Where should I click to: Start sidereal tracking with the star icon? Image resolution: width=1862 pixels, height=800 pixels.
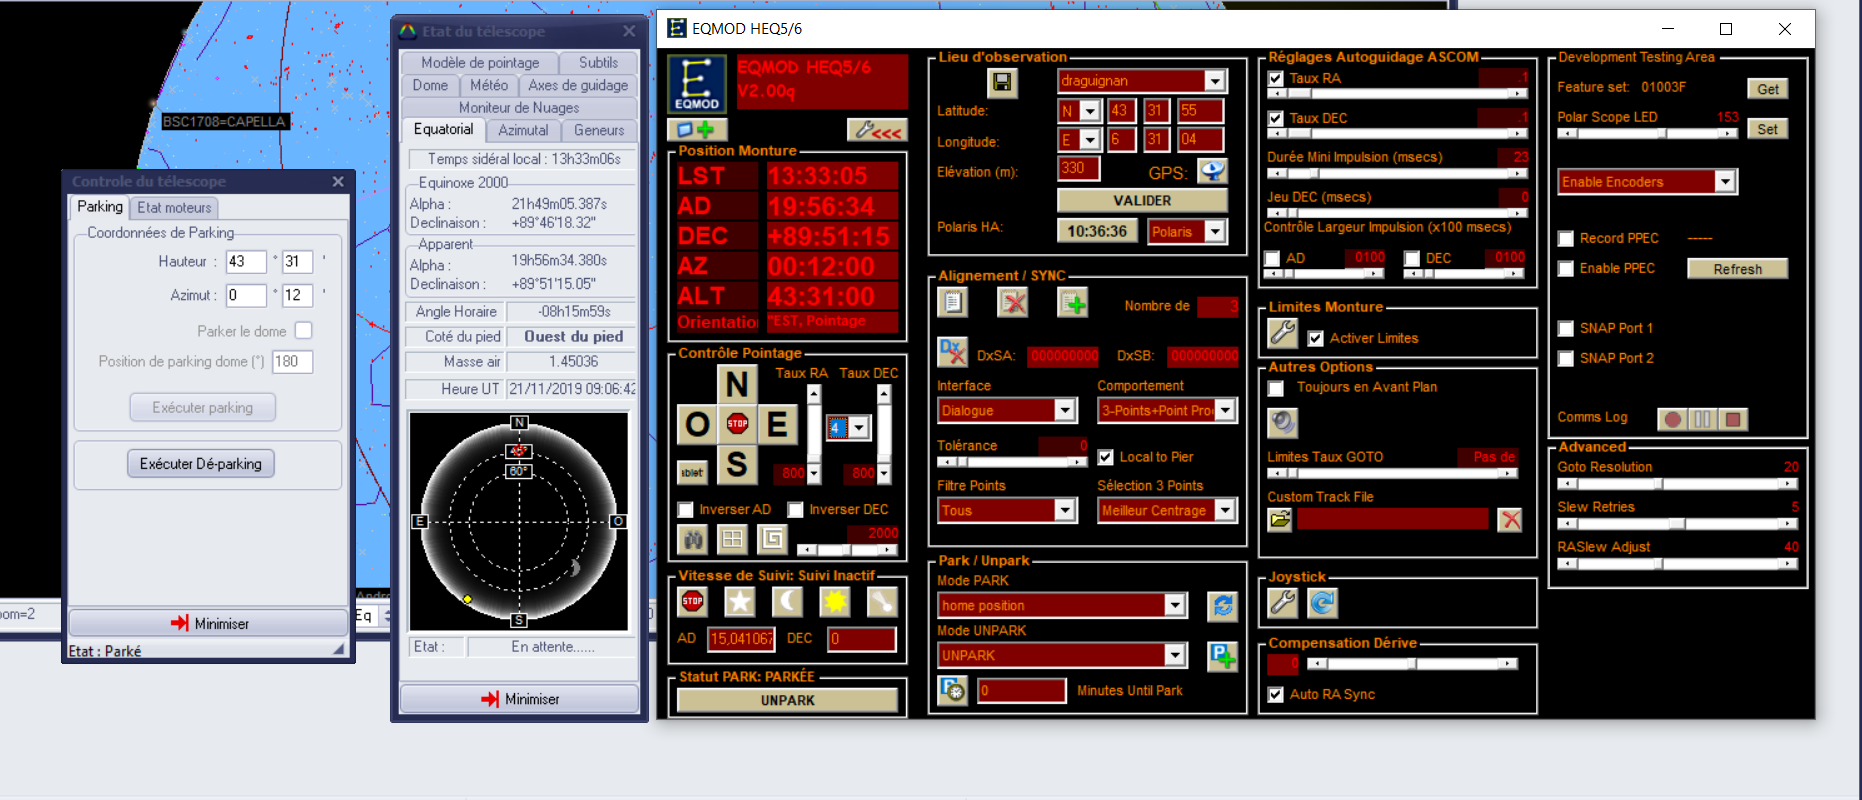(x=739, y=601)
